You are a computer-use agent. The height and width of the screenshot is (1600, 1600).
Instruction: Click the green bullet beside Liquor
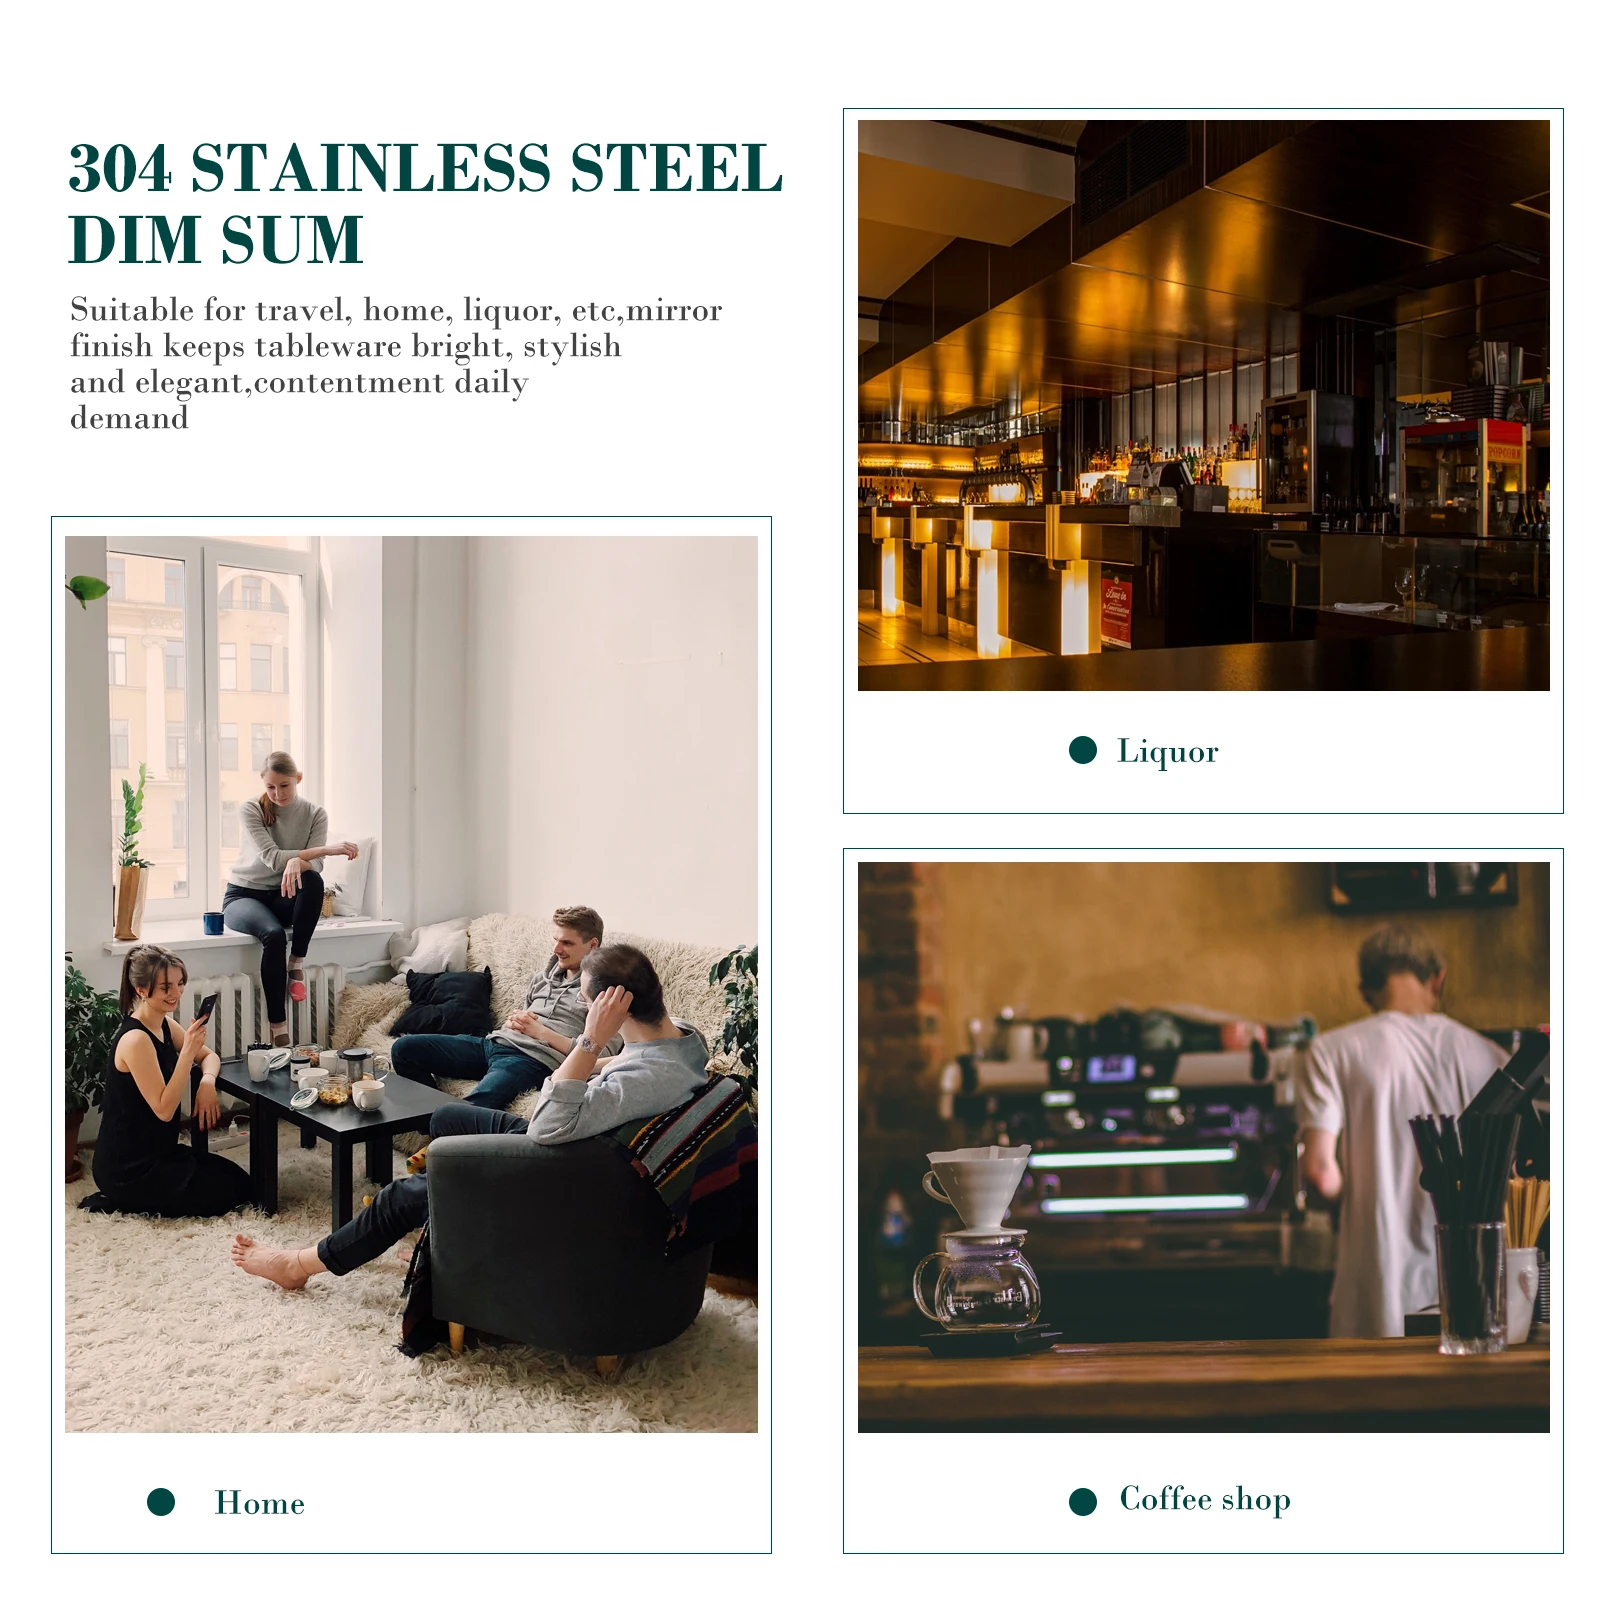(1083, 750)
